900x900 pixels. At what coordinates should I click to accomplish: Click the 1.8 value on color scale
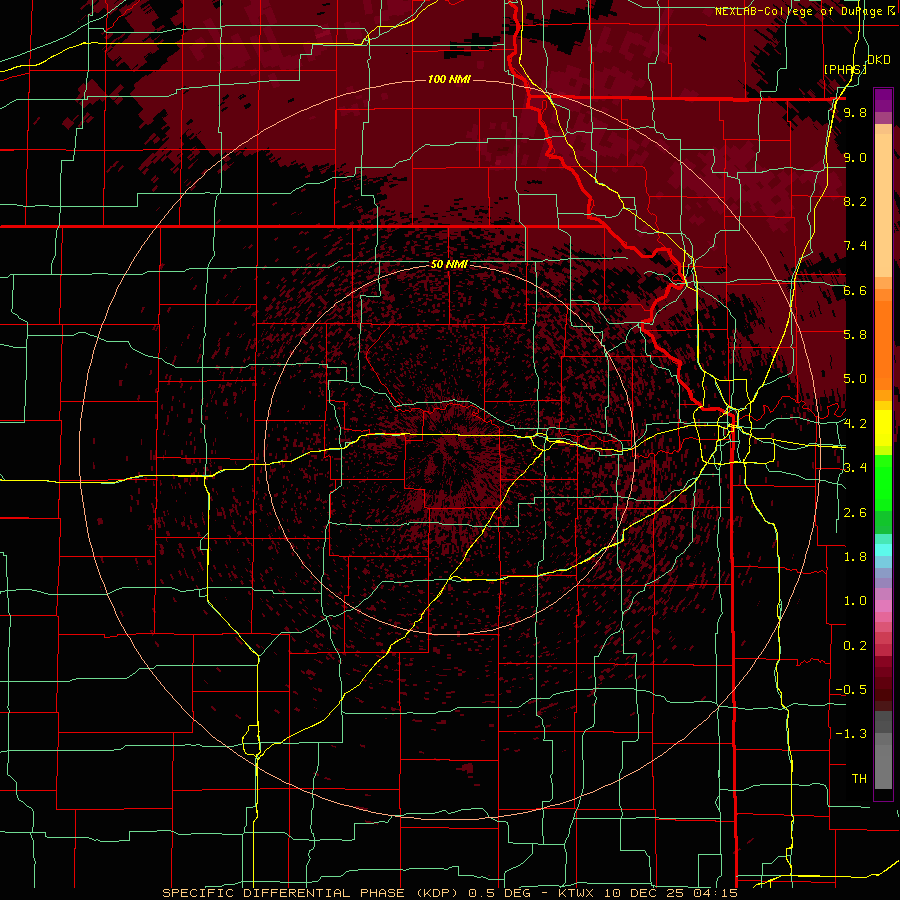pyautogui.click(x=855, y=557)
